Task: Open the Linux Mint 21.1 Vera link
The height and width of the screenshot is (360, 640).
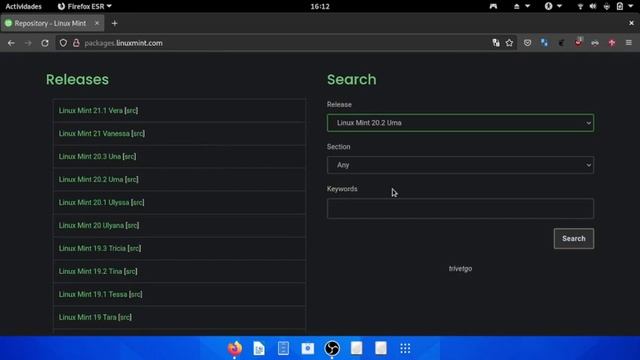Action: point(91,111)
